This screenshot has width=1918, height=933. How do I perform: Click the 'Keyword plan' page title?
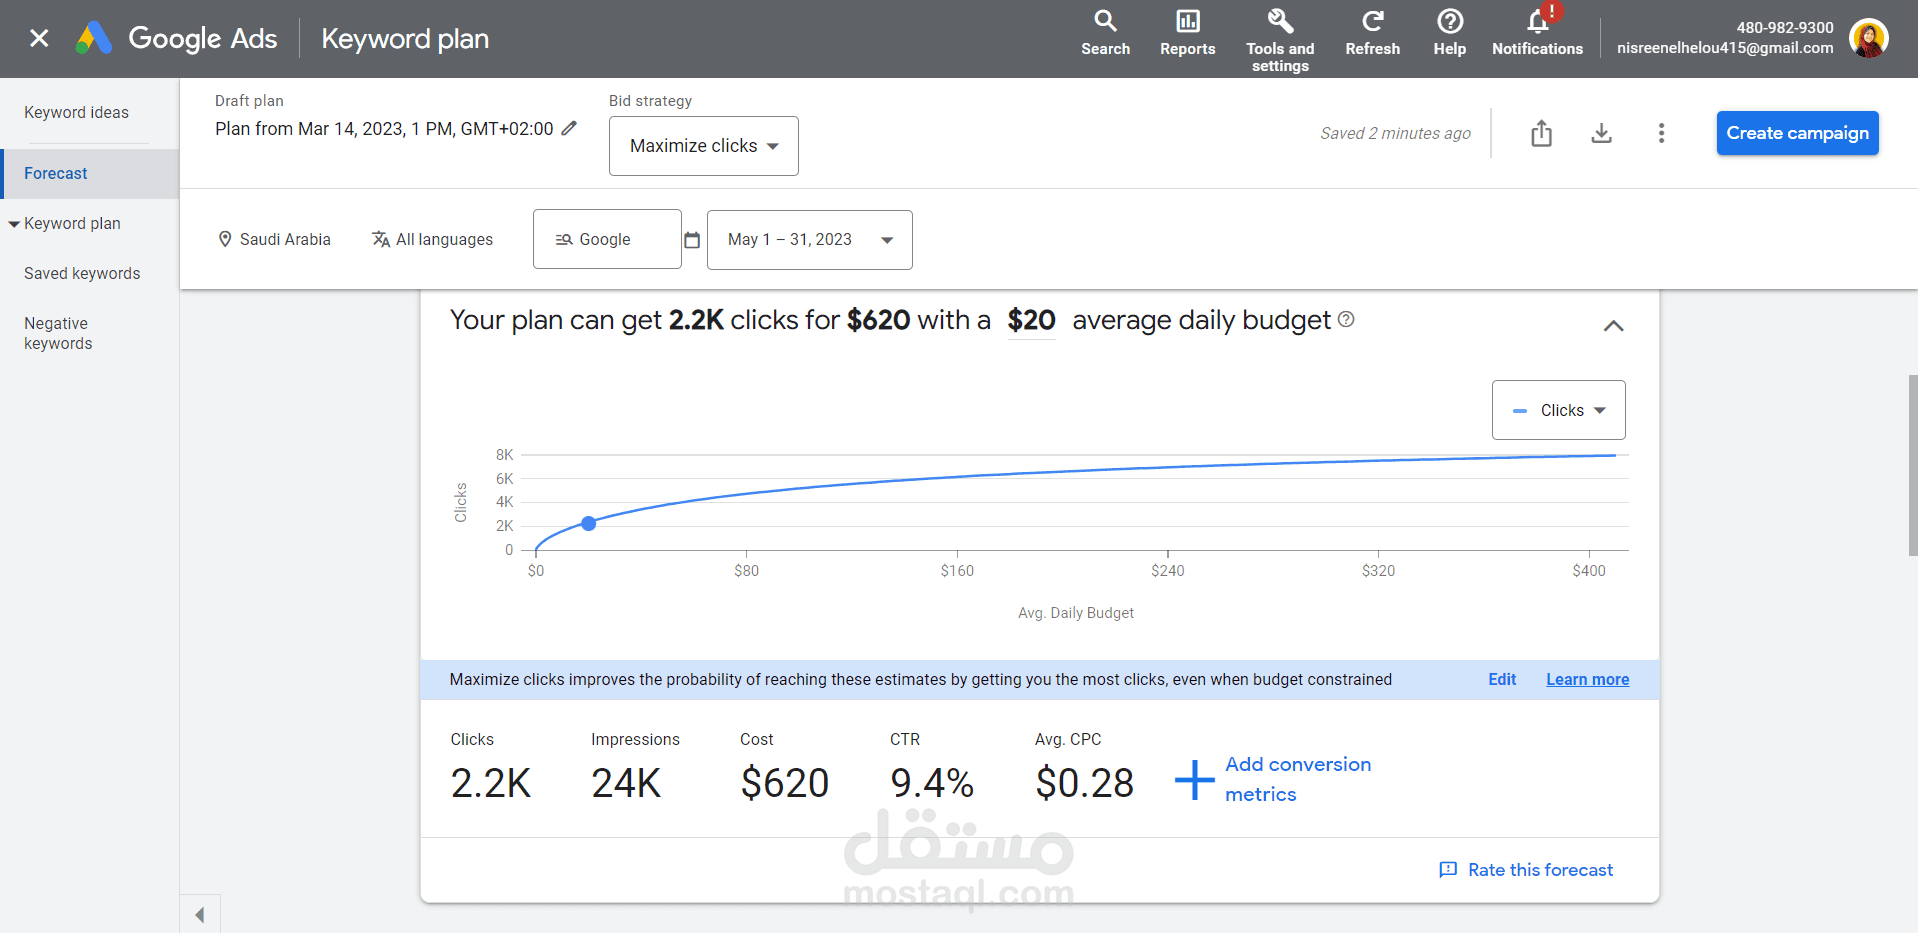pos(405,39)
